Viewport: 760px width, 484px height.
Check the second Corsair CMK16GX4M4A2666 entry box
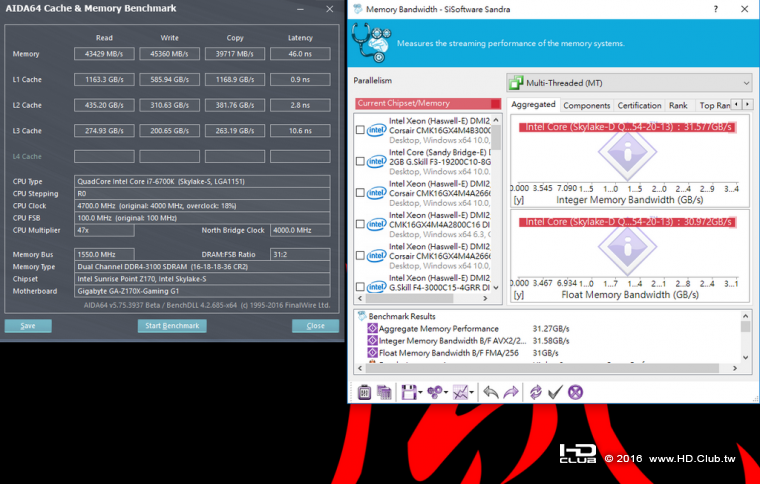pos(360,255)
